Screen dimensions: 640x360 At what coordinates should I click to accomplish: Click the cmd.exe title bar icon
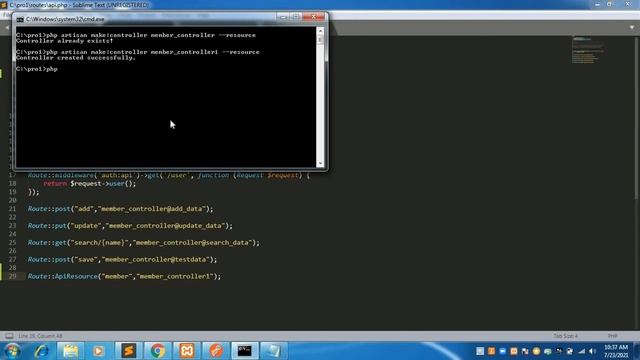click(20, 19)
